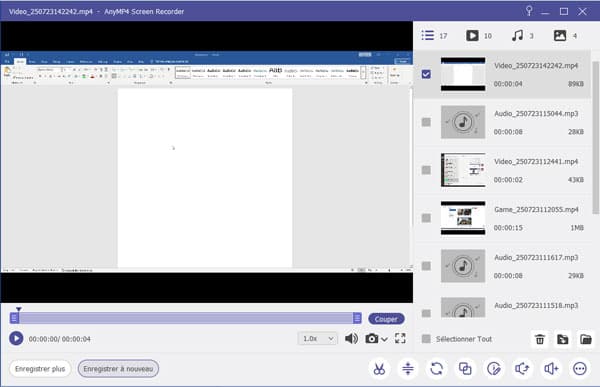Open the volume boost speaker-plus icon
600x387 pixels.
551,369
